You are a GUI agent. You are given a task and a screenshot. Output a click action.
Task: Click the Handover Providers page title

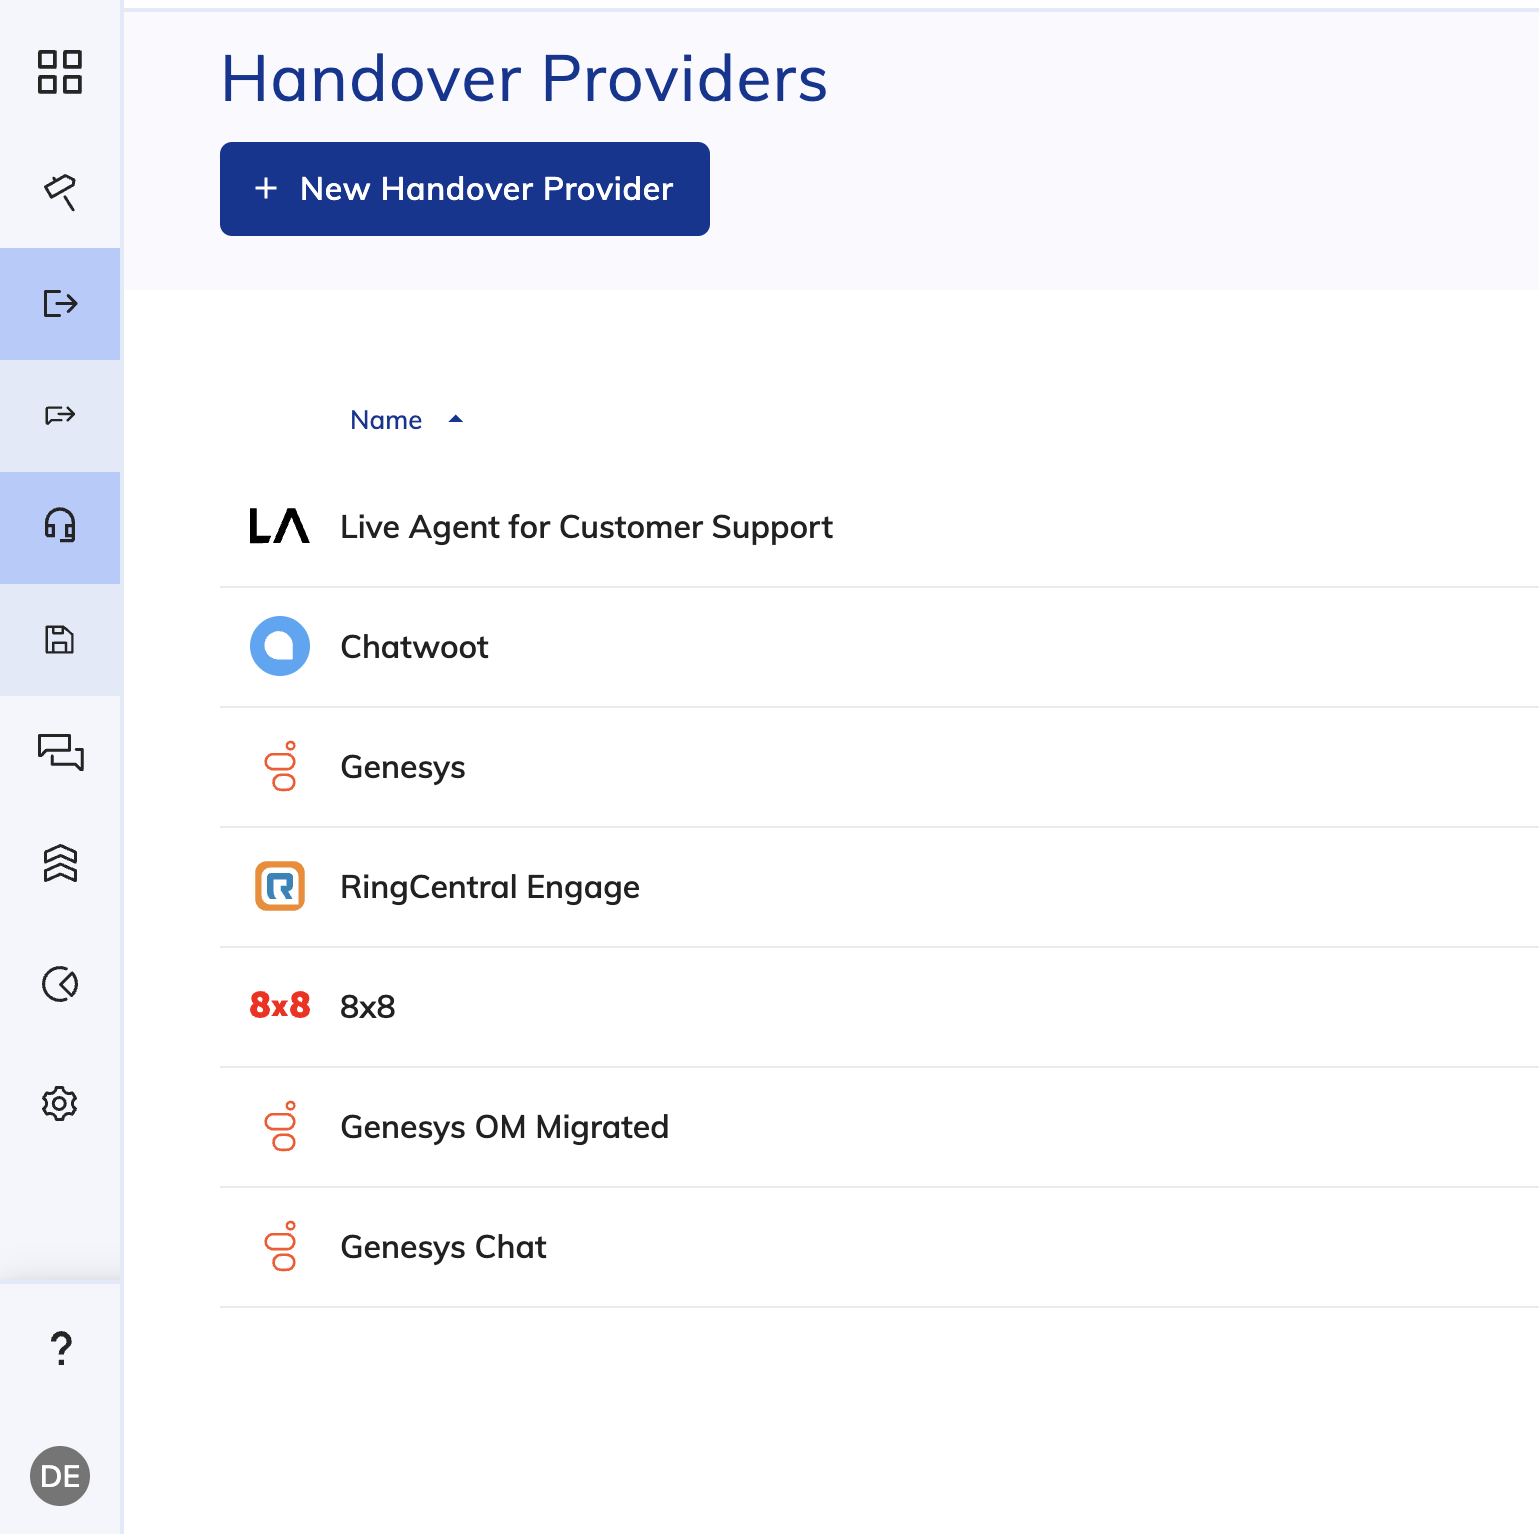(x=524, y=79)
